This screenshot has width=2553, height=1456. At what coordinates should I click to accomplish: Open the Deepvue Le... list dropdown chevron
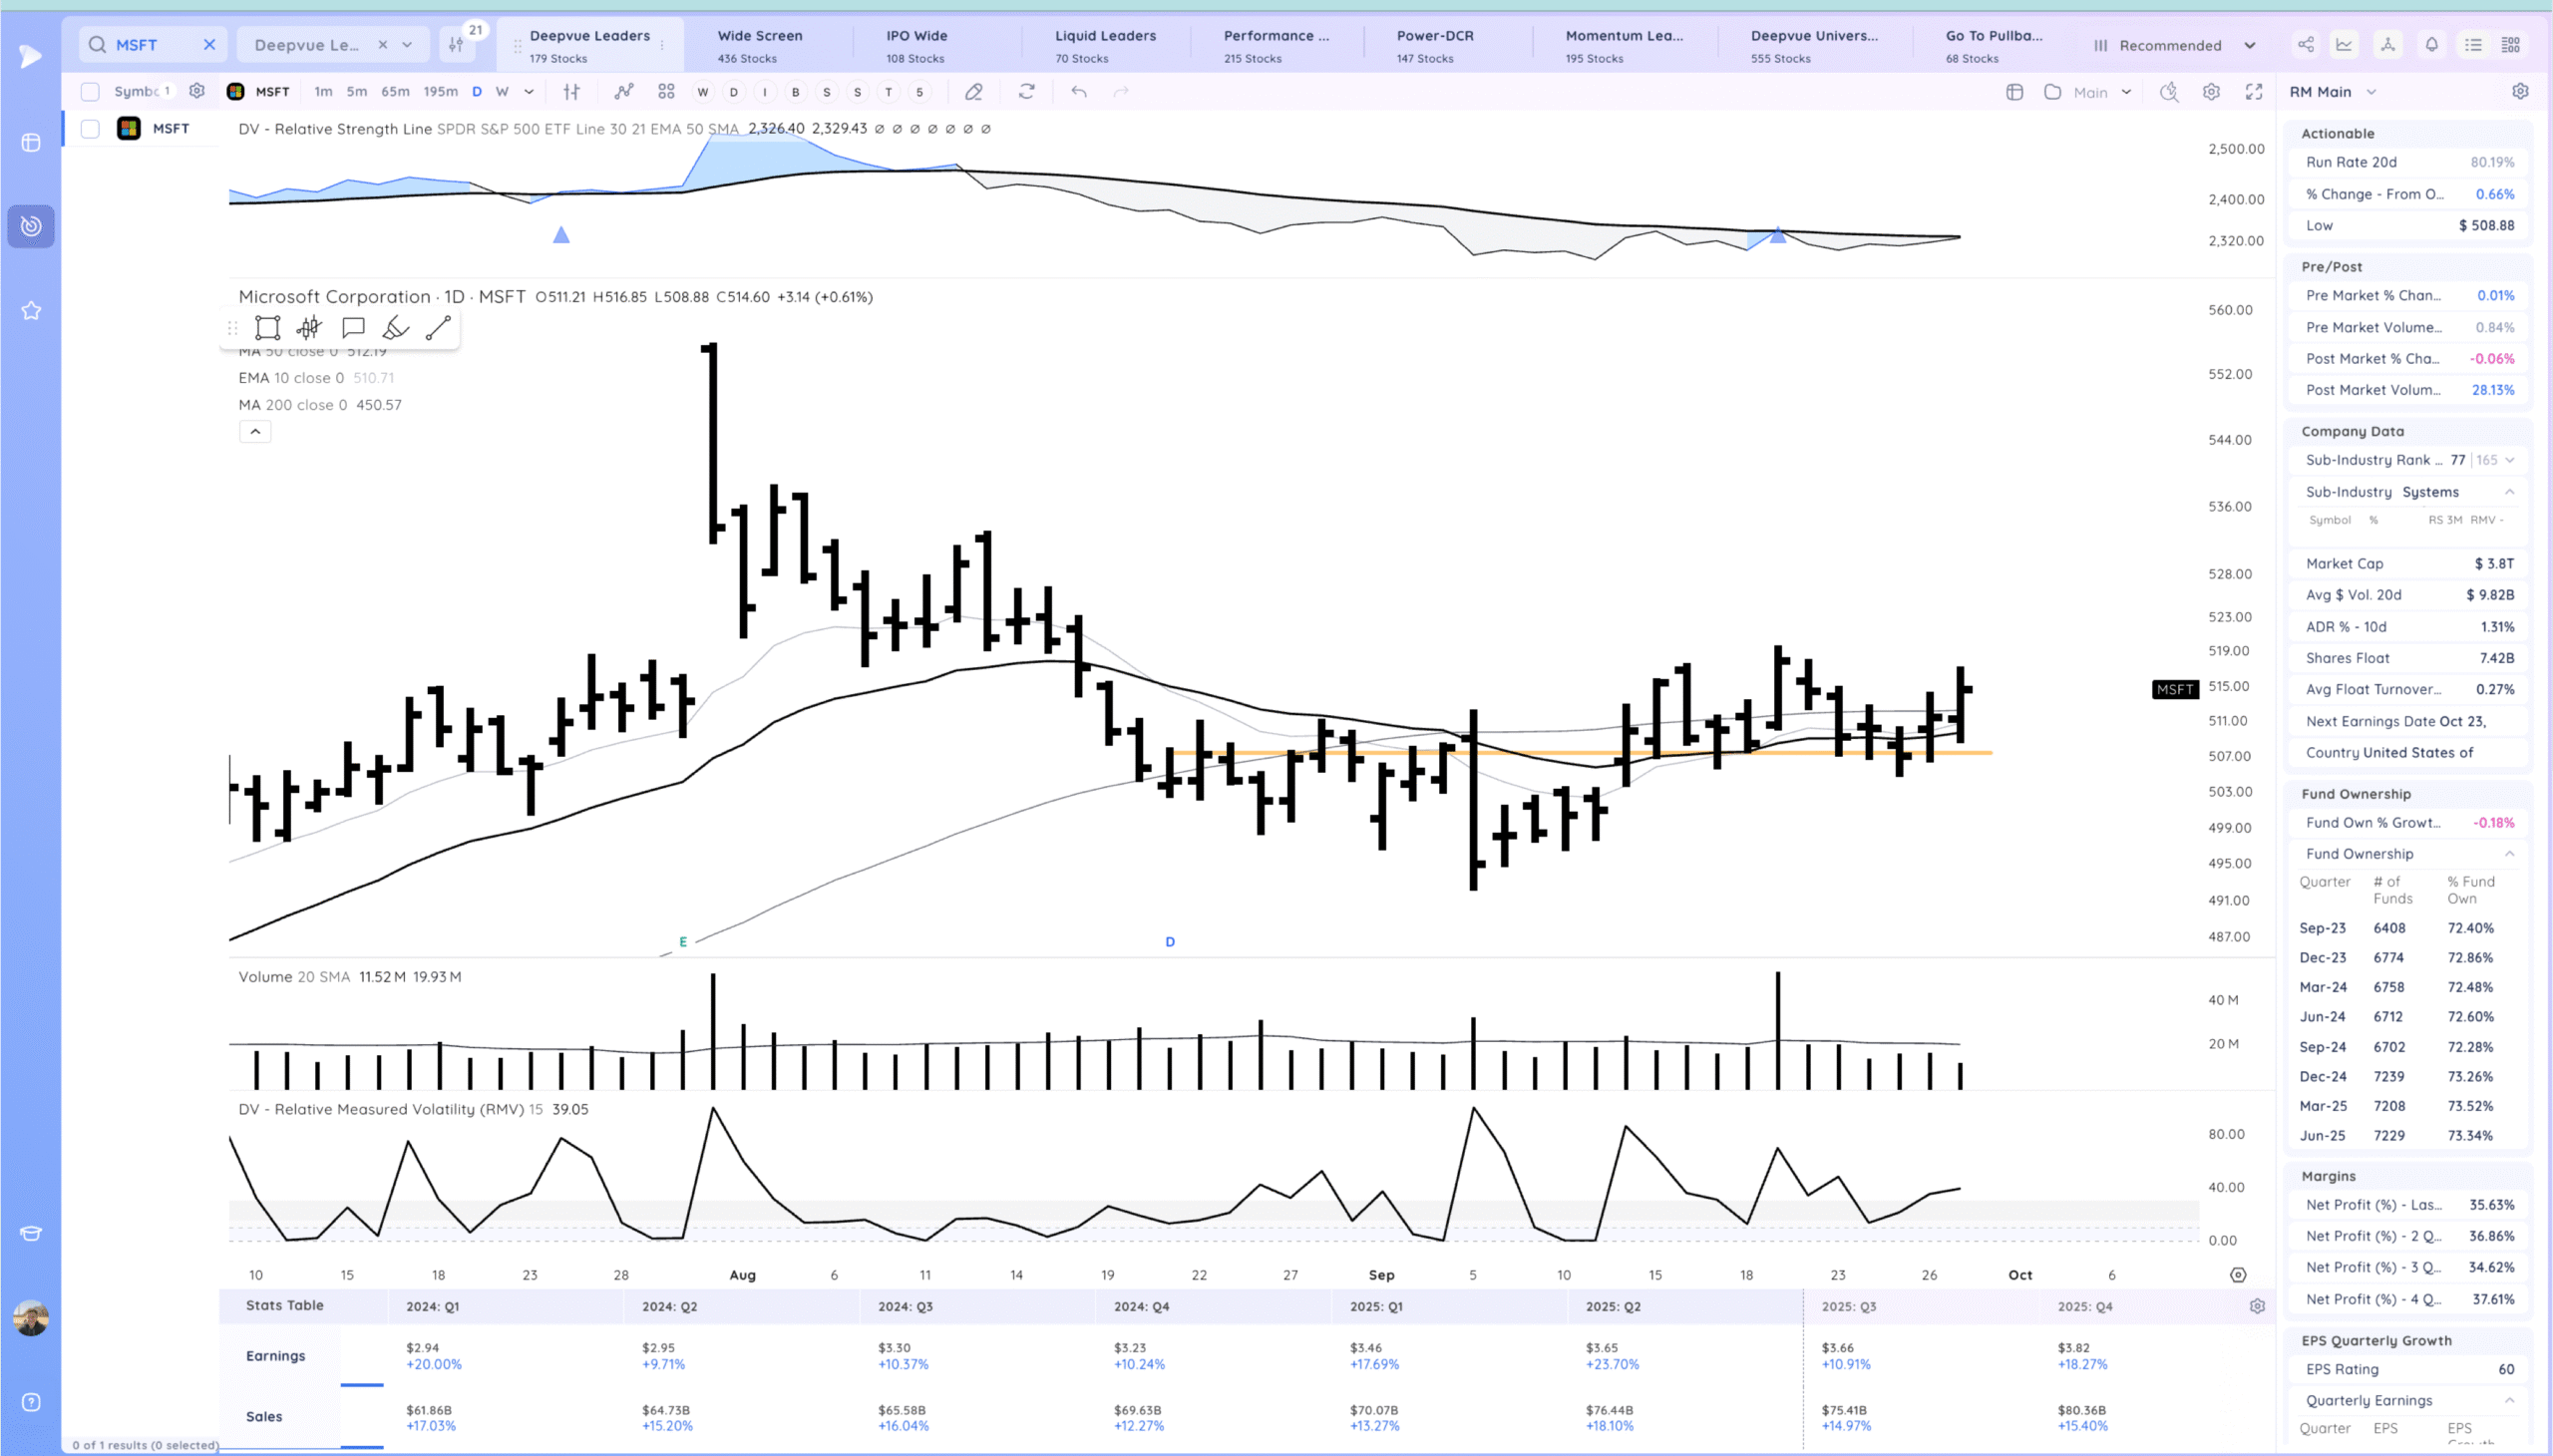[407, 45]
